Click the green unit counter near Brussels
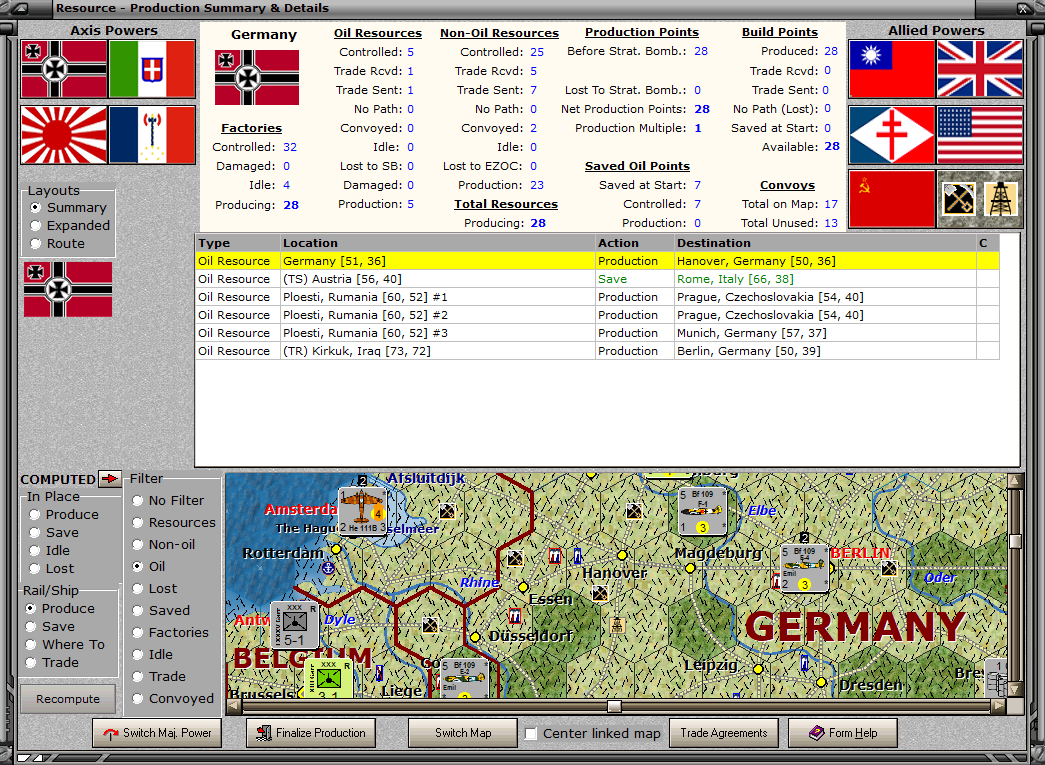 pos(328,678)
